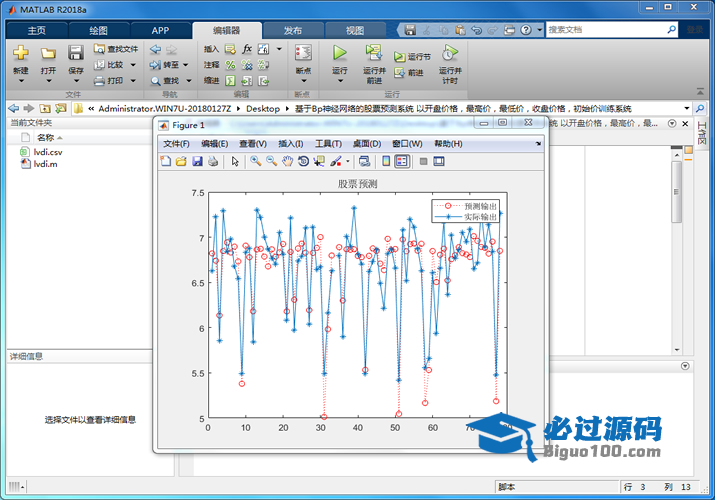Click the Breakpoints (断点) icon

pos(303,52)
